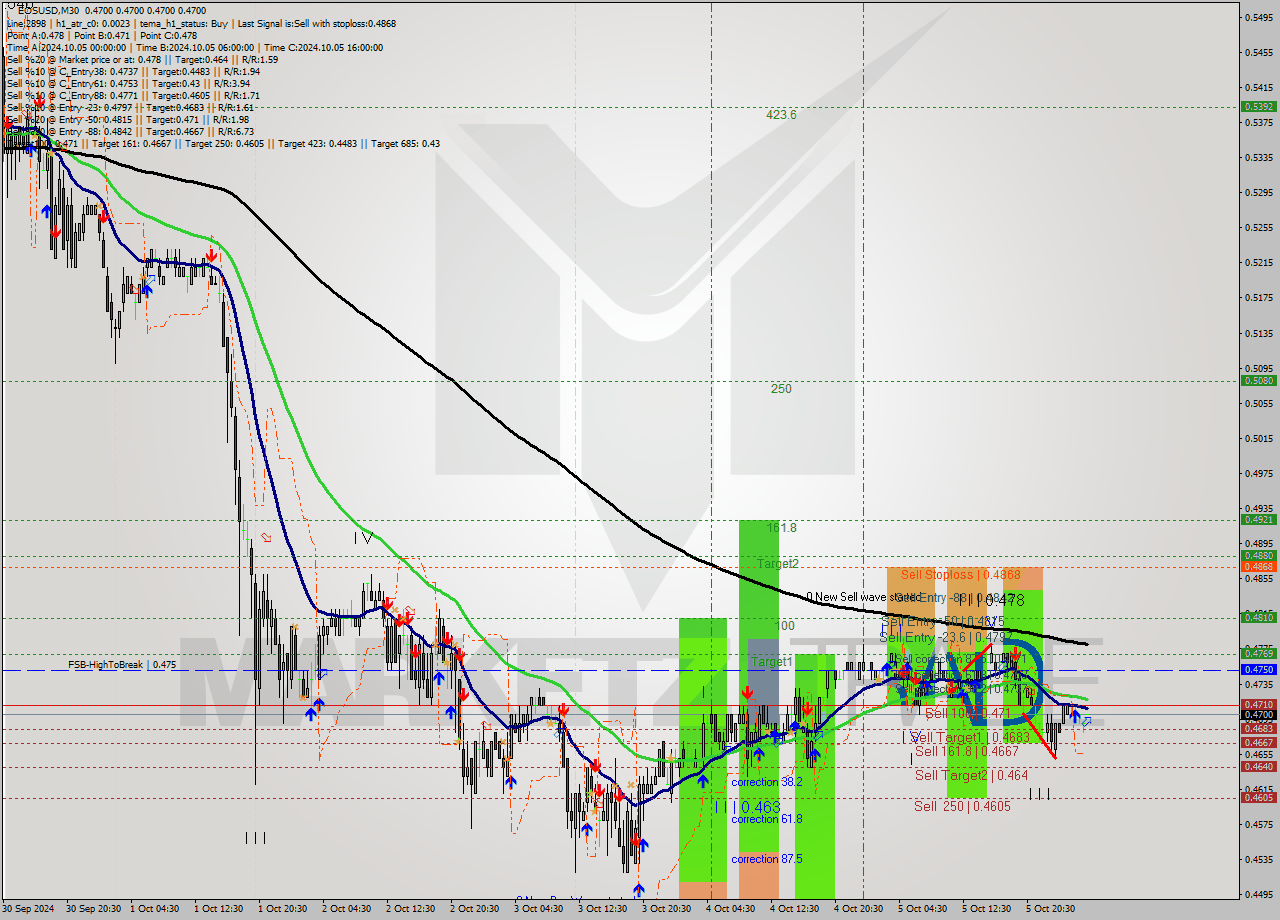Image resolution: width=1280 pixels, height=920 pixels.
Task: Click the '3 Oct 12:30' time axis label
Action: coord(603,909)
